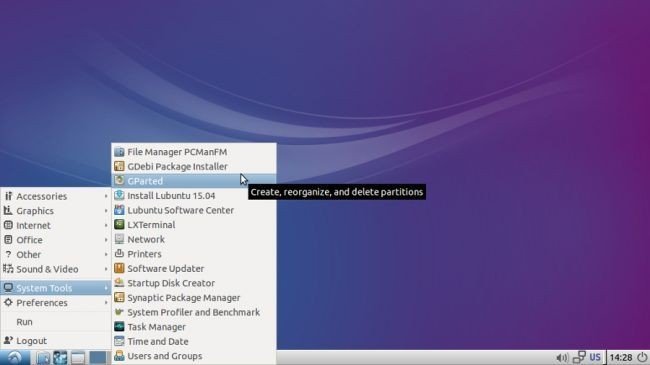Open file manager from the panel launcher

pyautogui.click(x=43, y=358)
